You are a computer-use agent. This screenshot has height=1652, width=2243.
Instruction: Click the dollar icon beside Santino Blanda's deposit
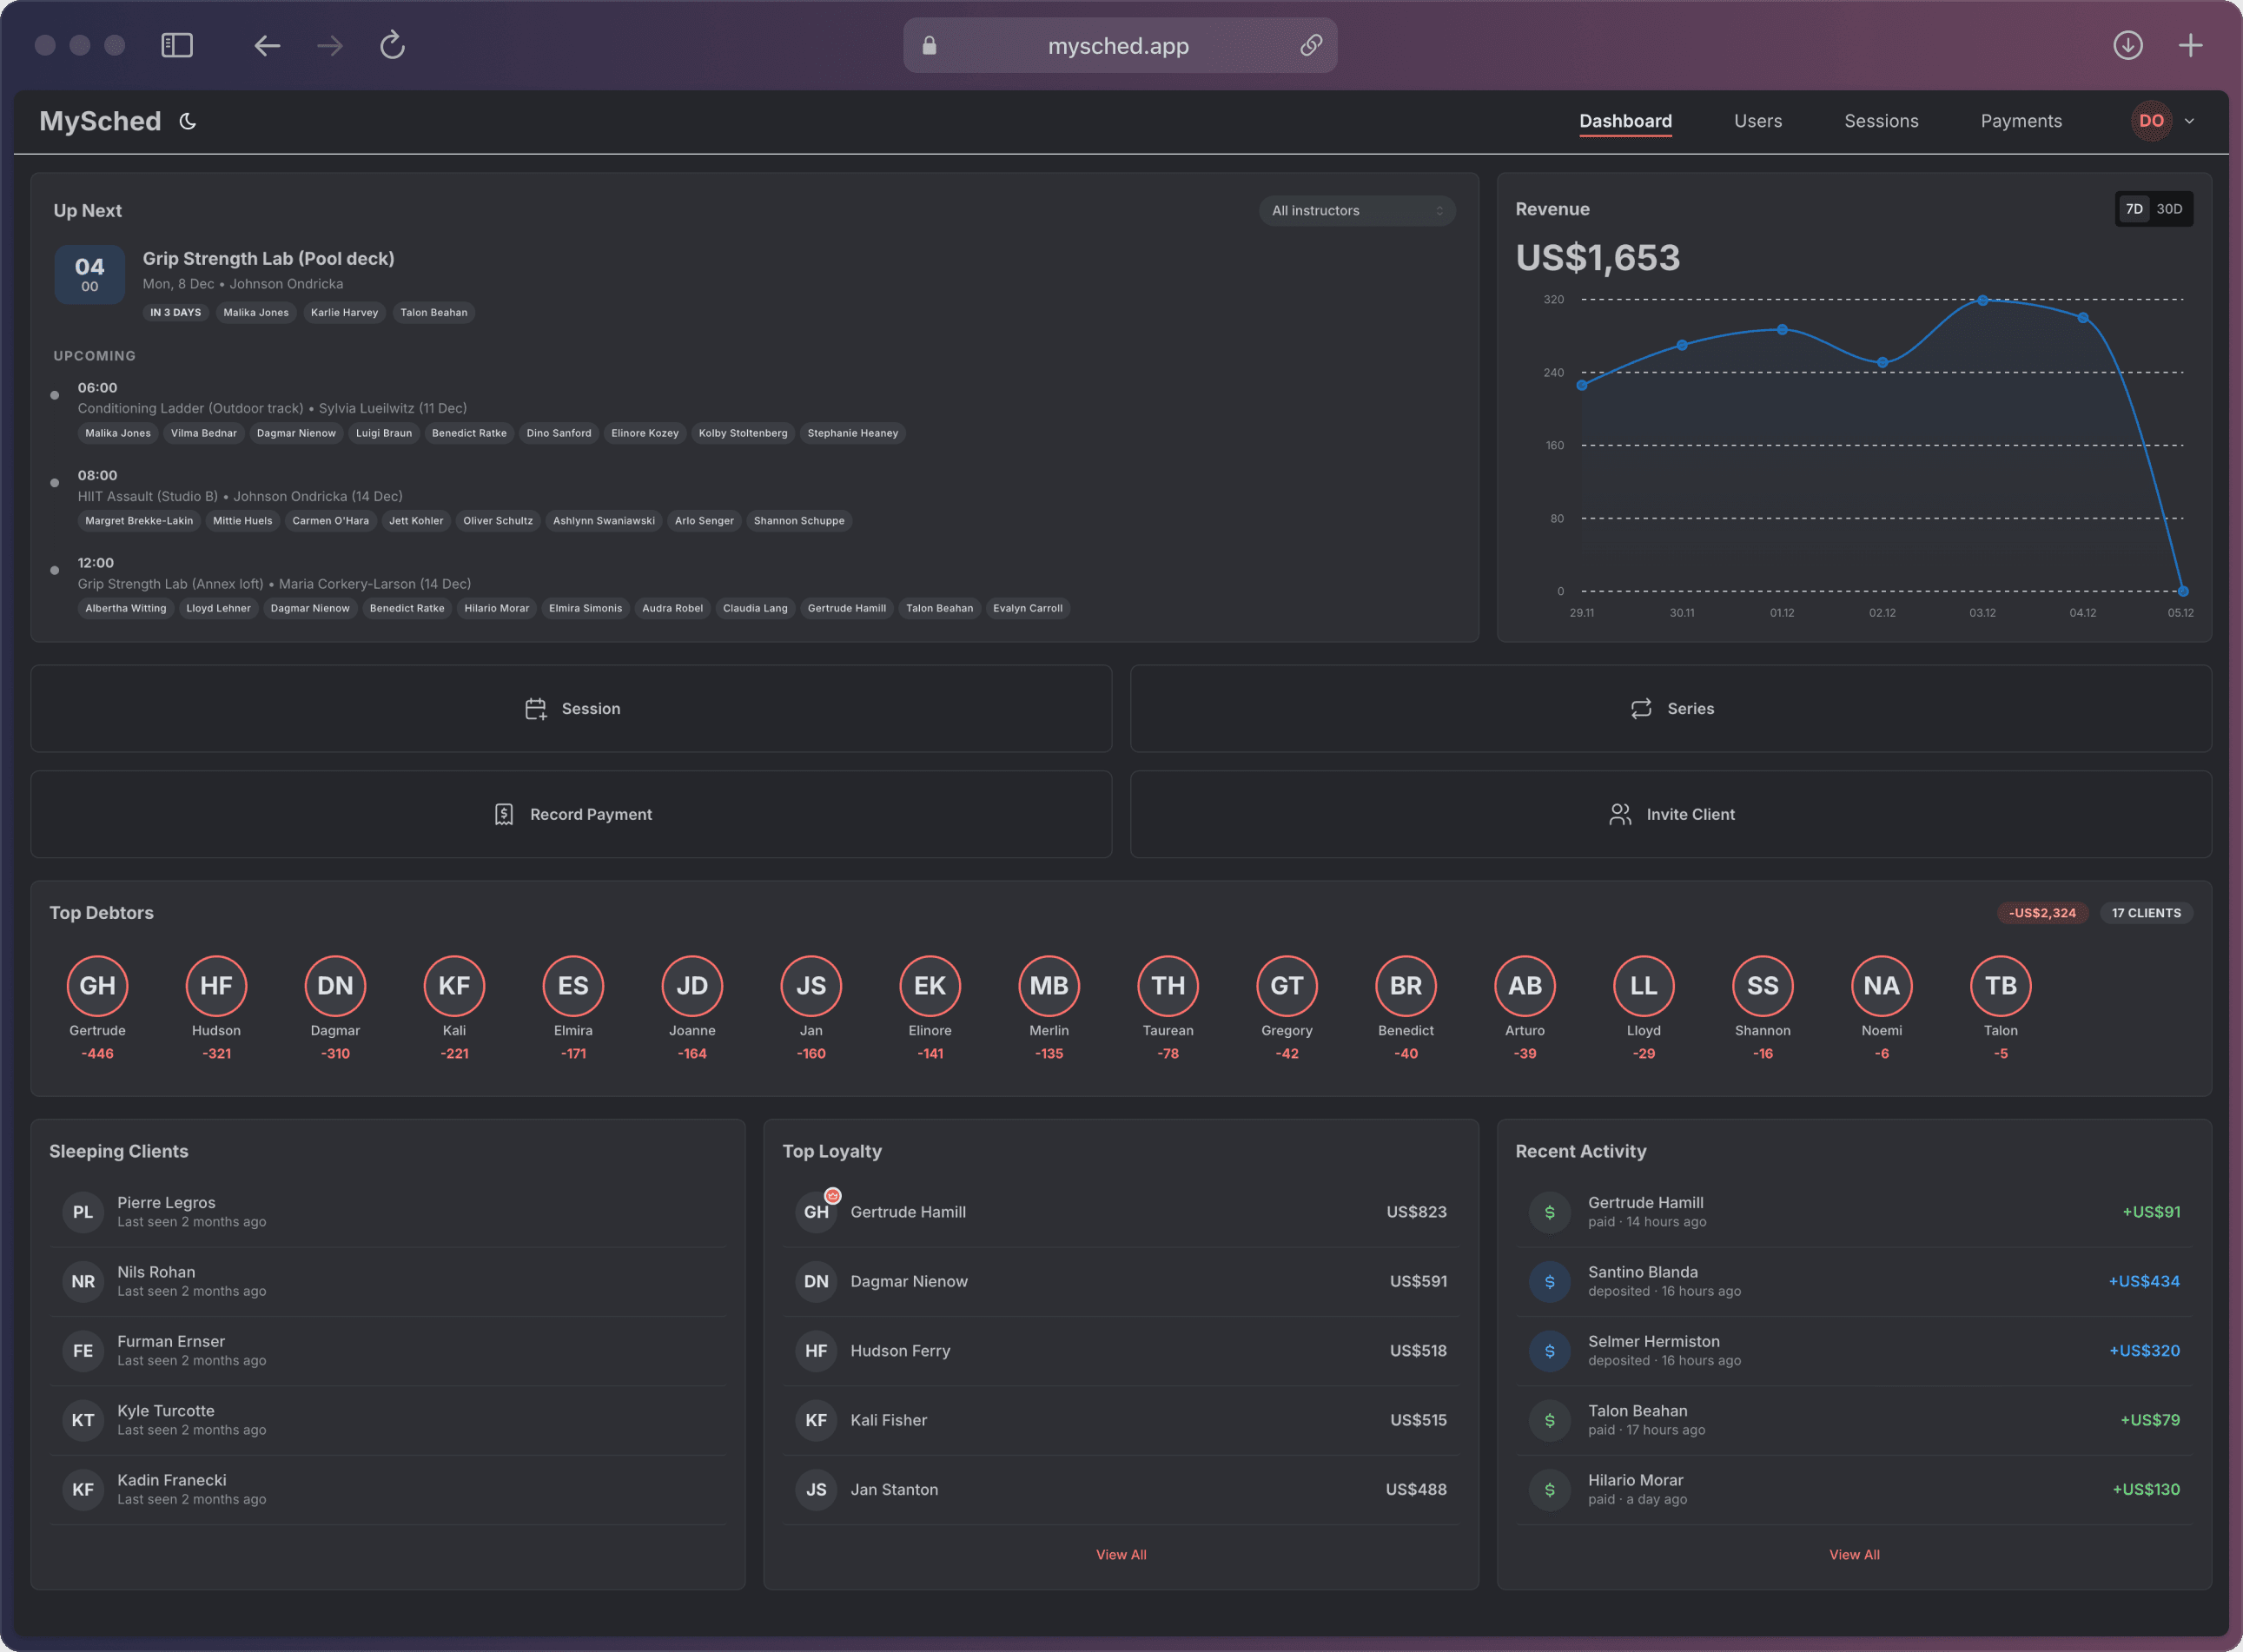tap(1549, 1281)
